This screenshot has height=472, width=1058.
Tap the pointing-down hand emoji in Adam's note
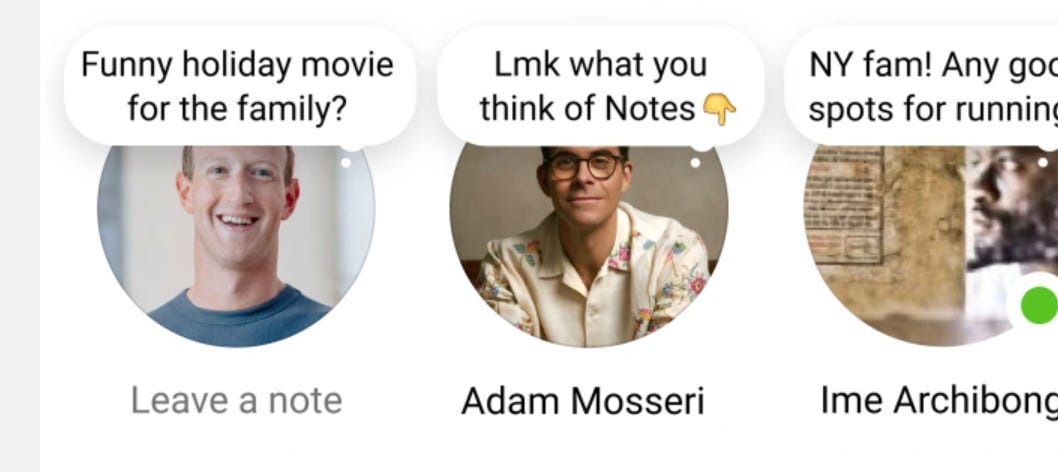click(x=719, y=109)
